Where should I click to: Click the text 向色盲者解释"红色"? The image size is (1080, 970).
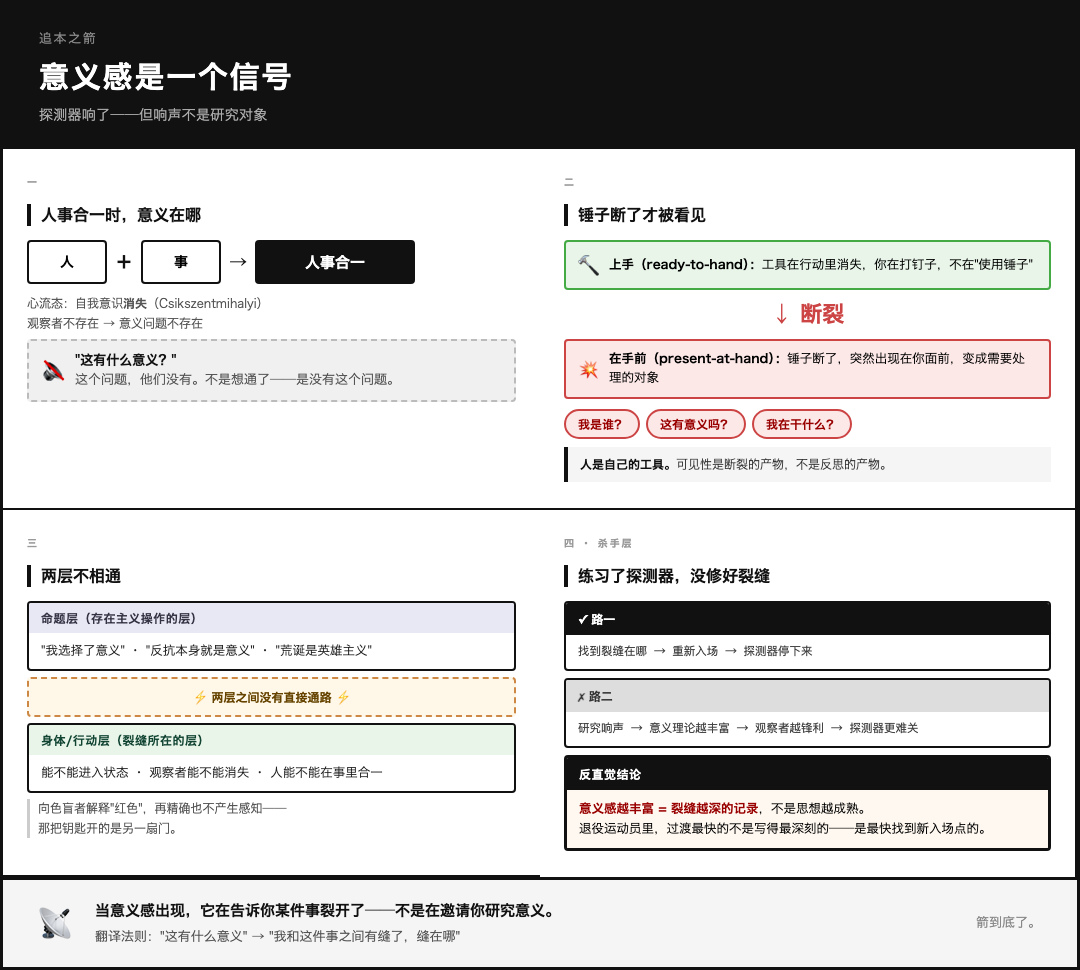coord(92,808)
